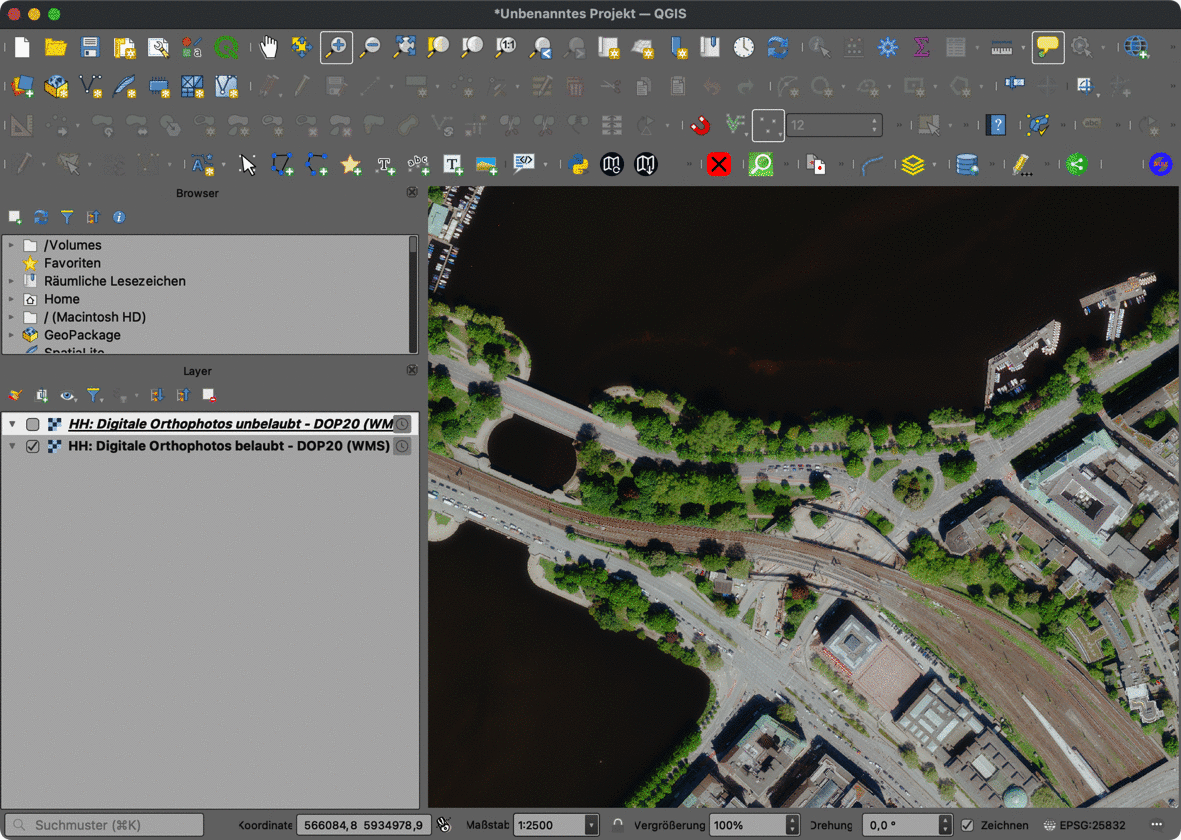Open the log messages button in status bar
This screenshot has width=1181, height=840.
1157,825
